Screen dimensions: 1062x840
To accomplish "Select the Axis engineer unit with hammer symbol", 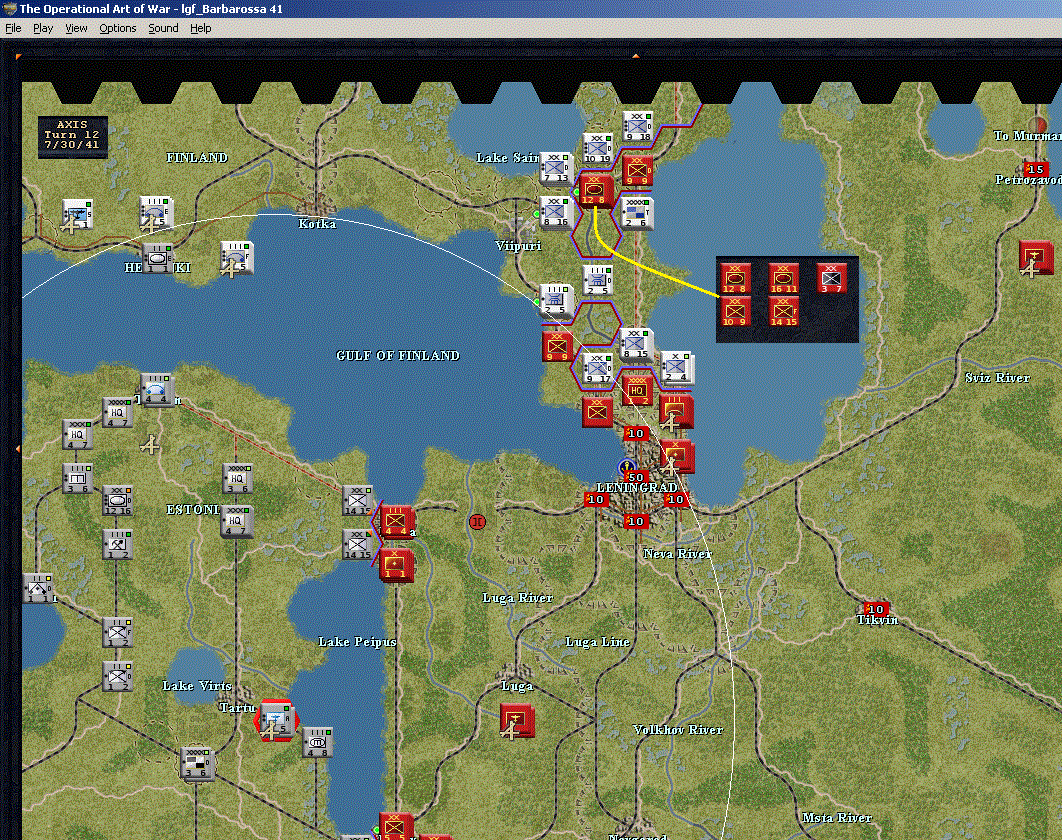I will [x=117, y=545].
